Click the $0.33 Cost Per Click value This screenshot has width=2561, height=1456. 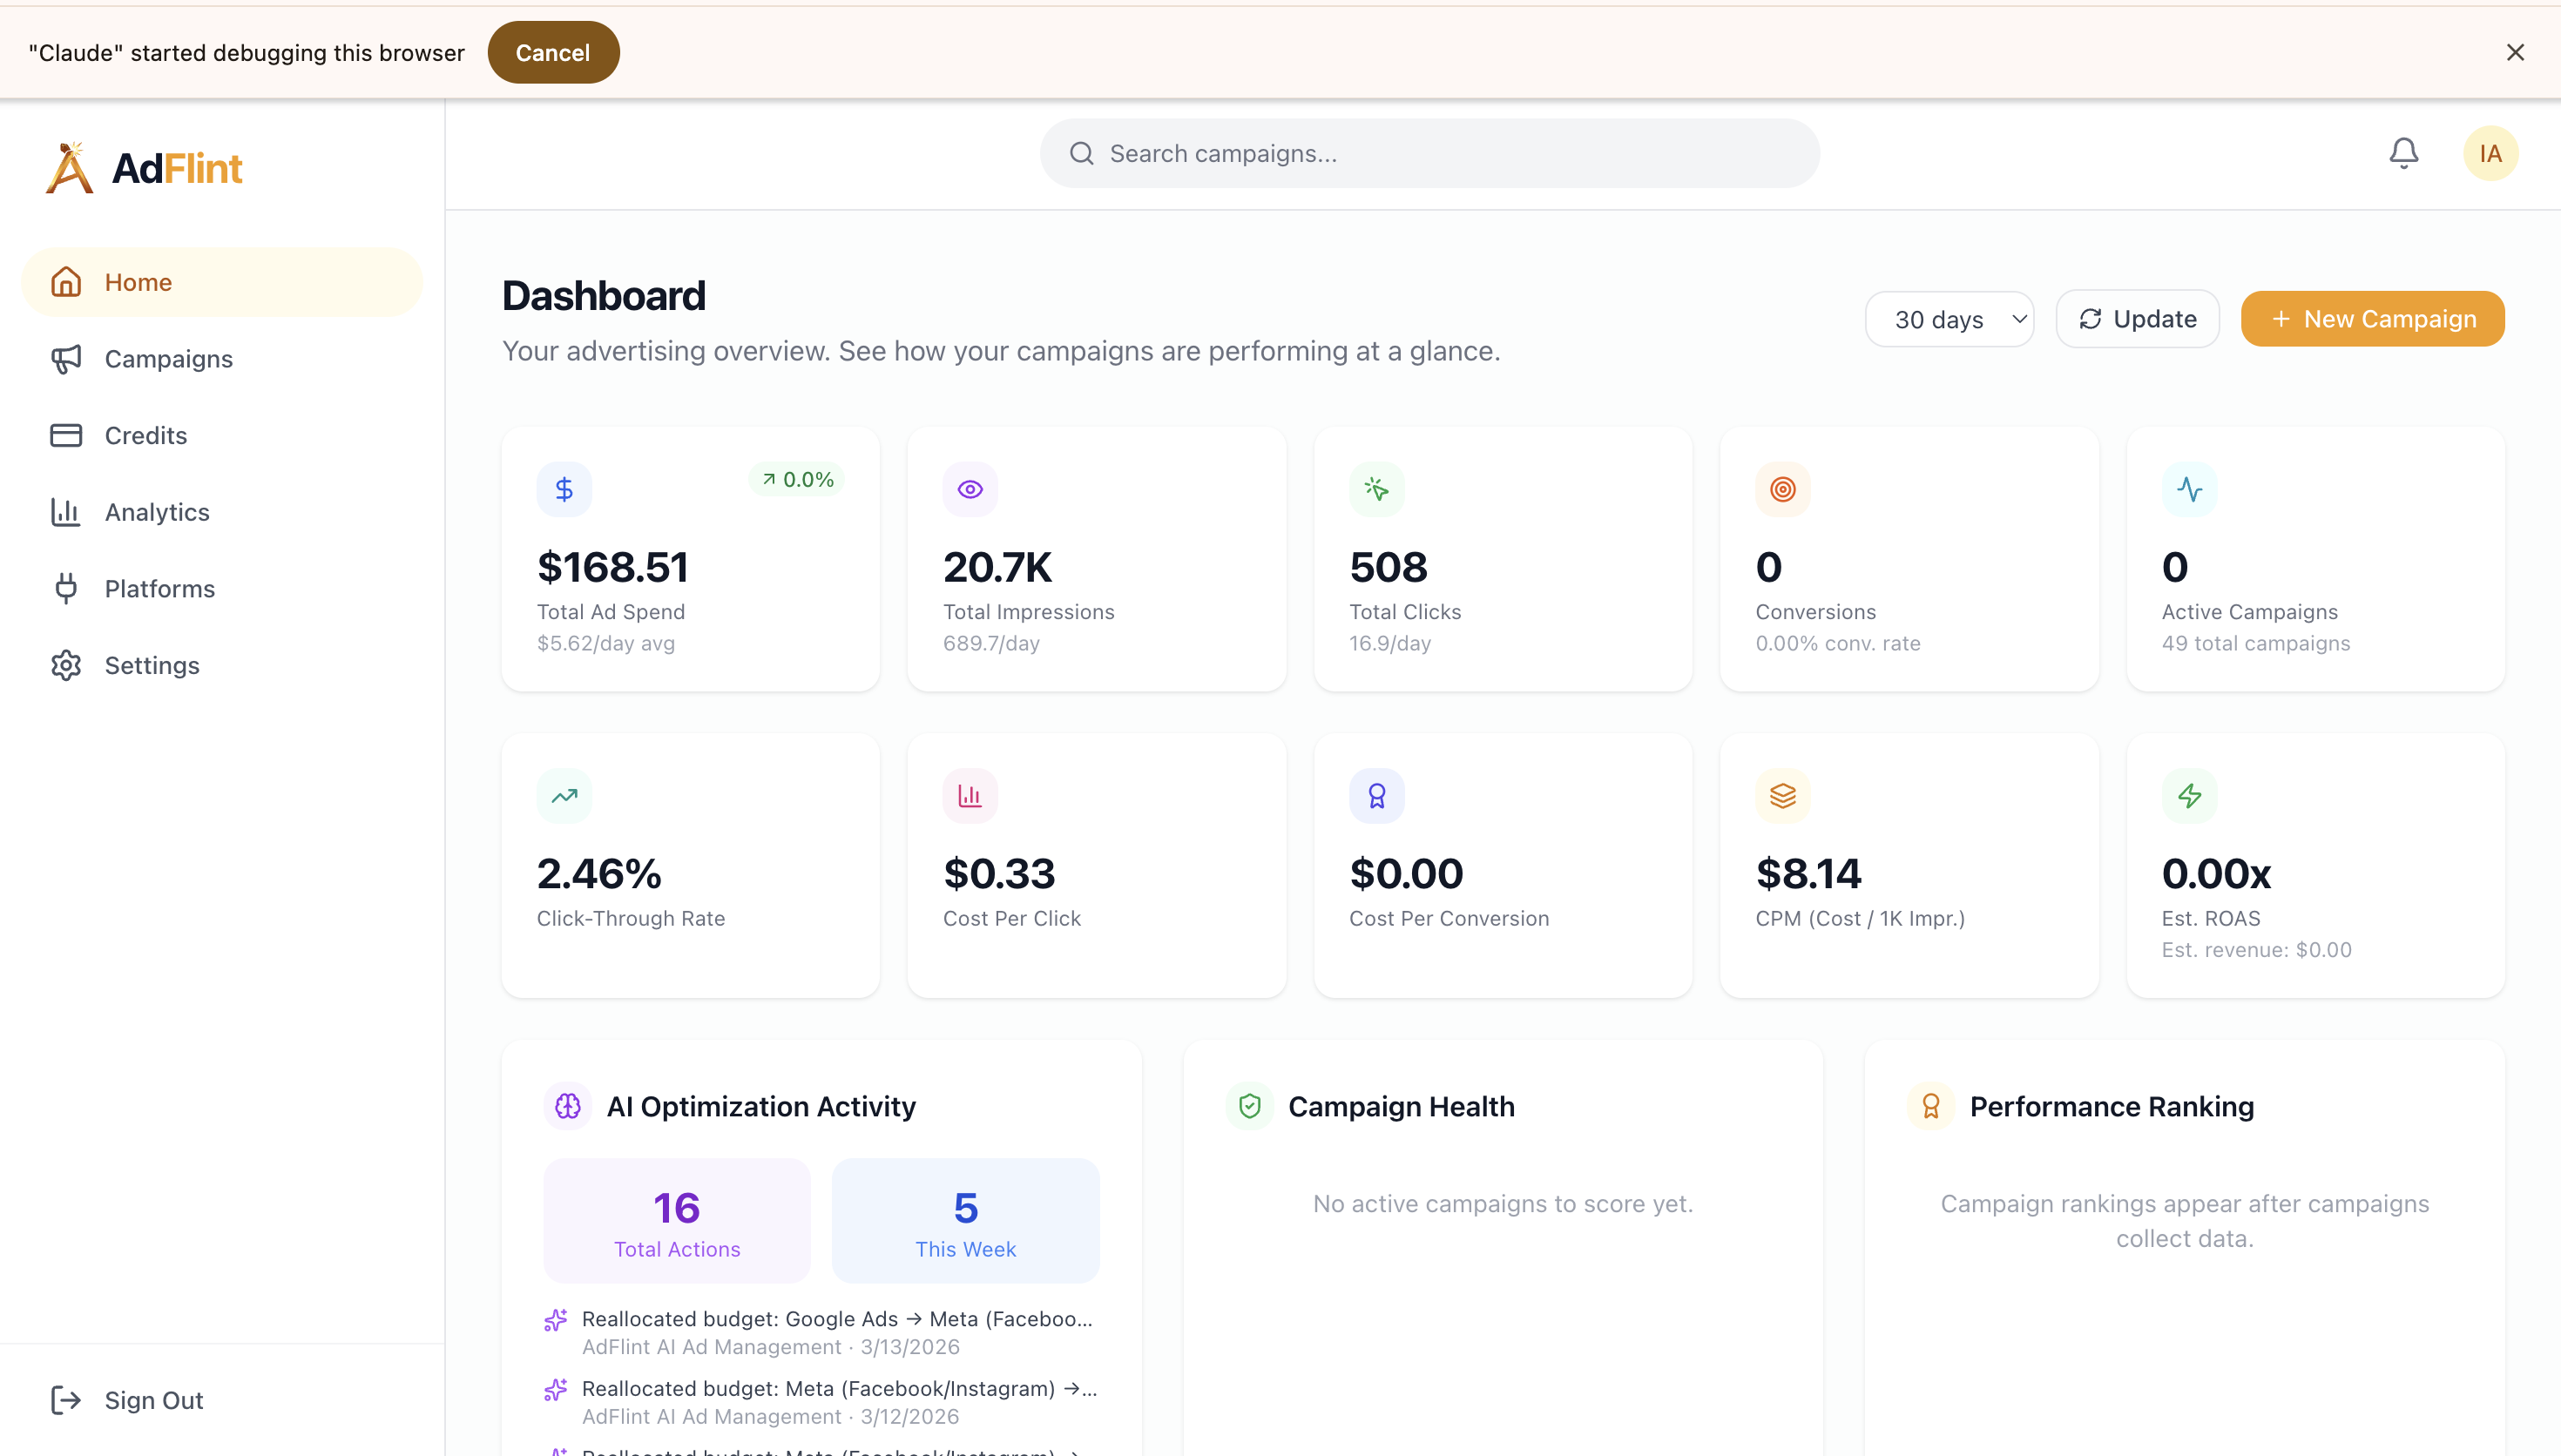(x=999, y=874)
